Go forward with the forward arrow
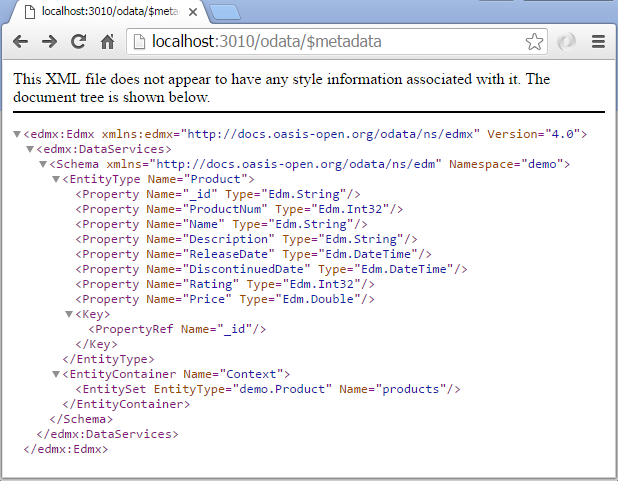Viewport: 618px width, 481px height. [49, 41]
